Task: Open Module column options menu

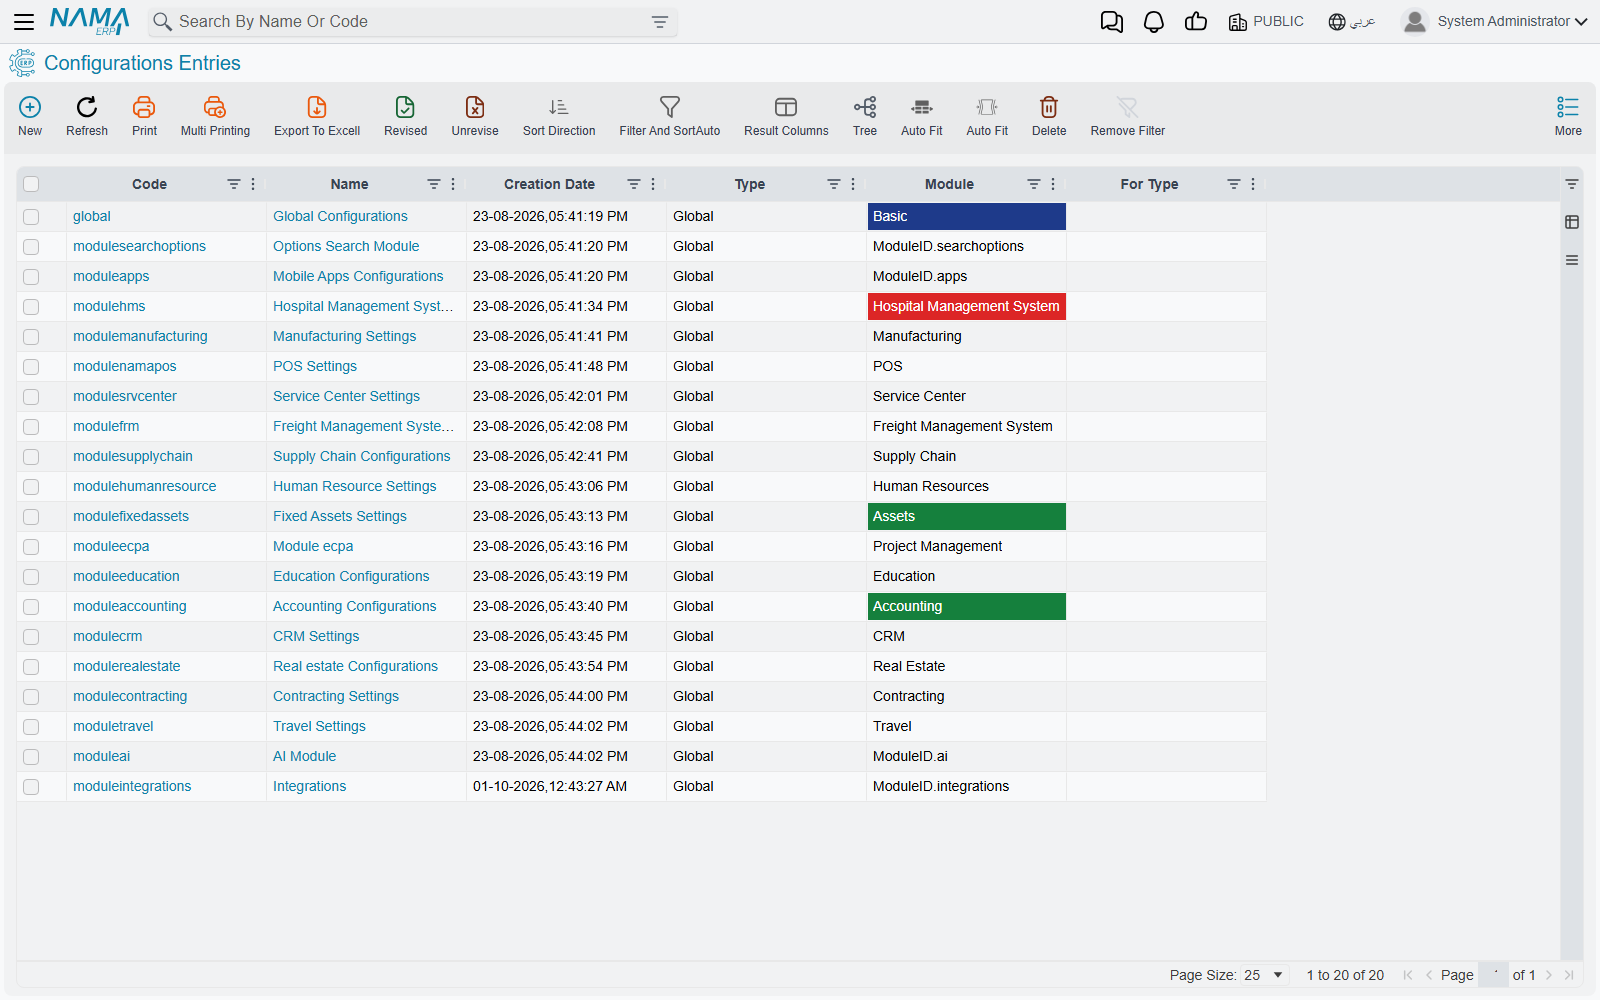Action: point(1053,184)
